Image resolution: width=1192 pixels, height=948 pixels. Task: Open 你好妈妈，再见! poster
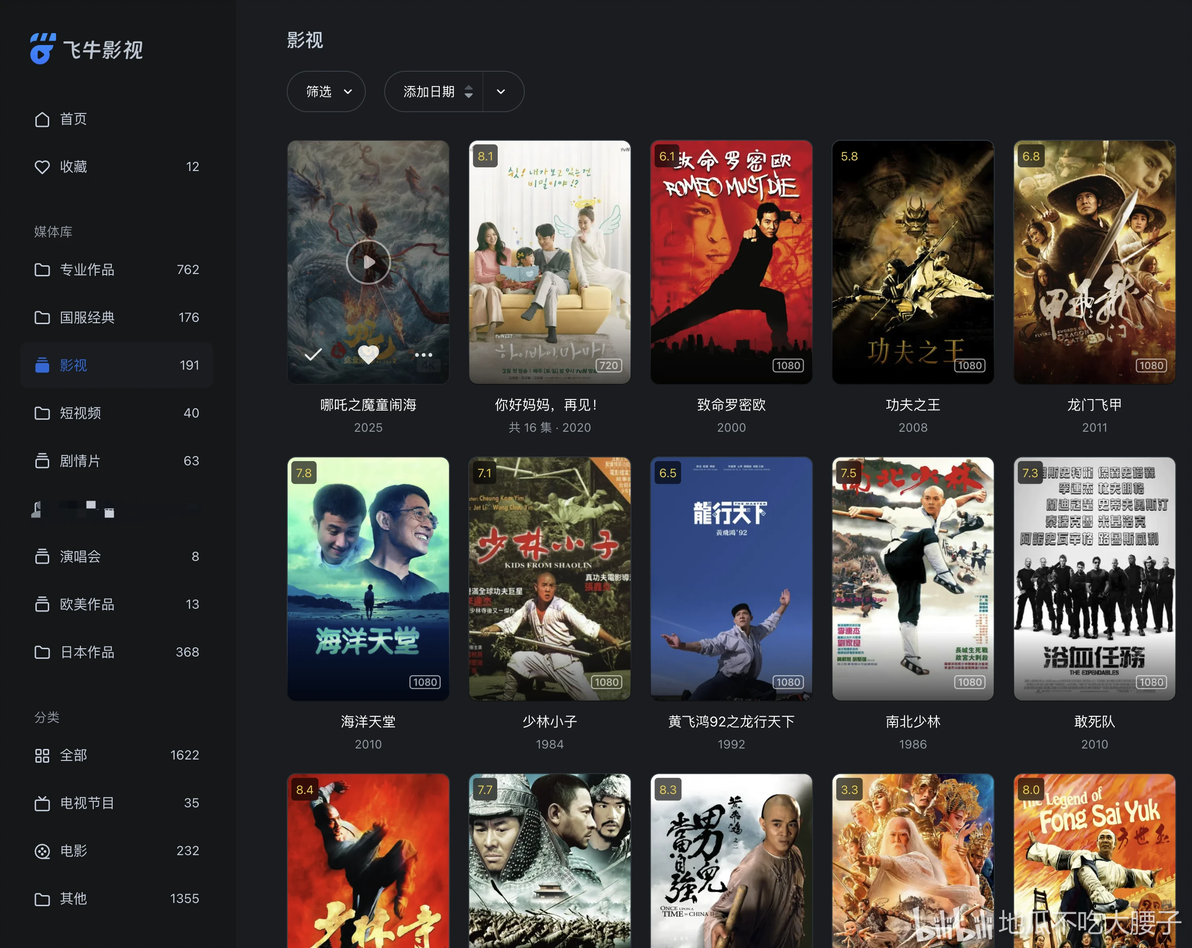point(550,262)
